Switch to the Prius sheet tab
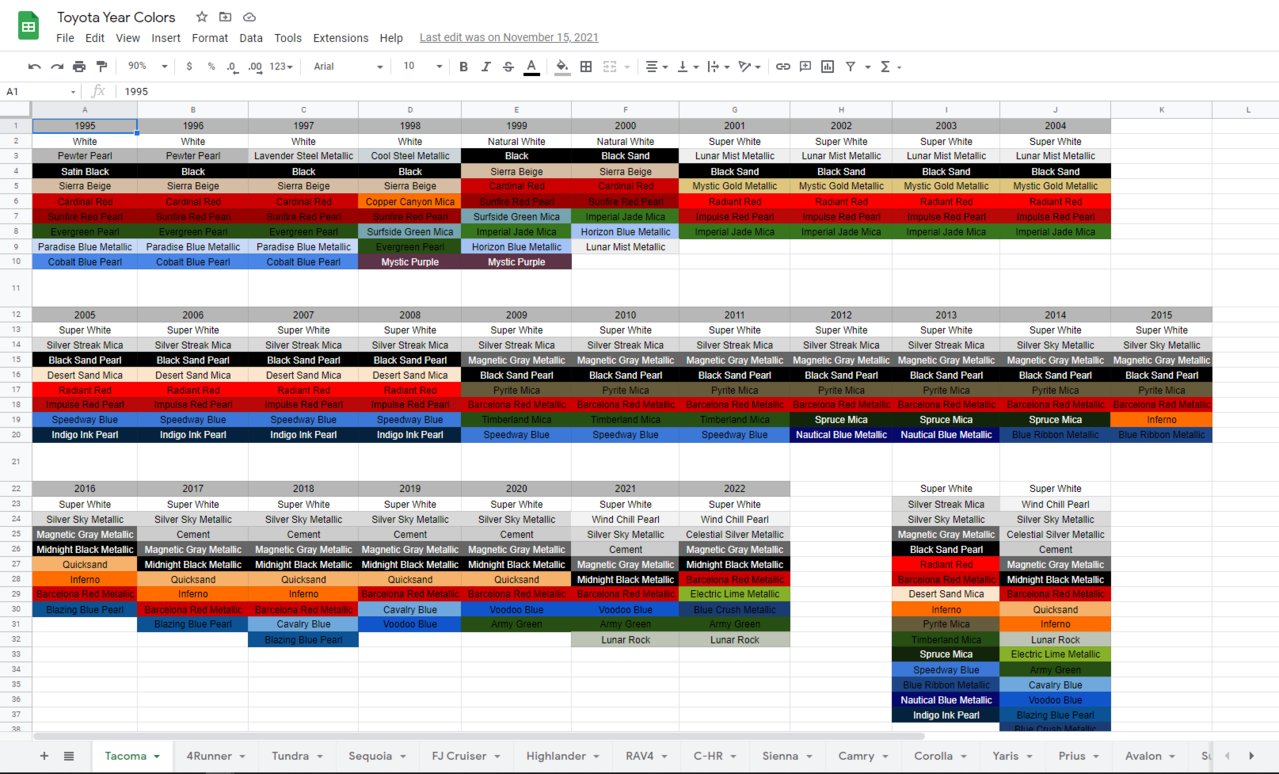1279x774 pixels. [1078, 756]
